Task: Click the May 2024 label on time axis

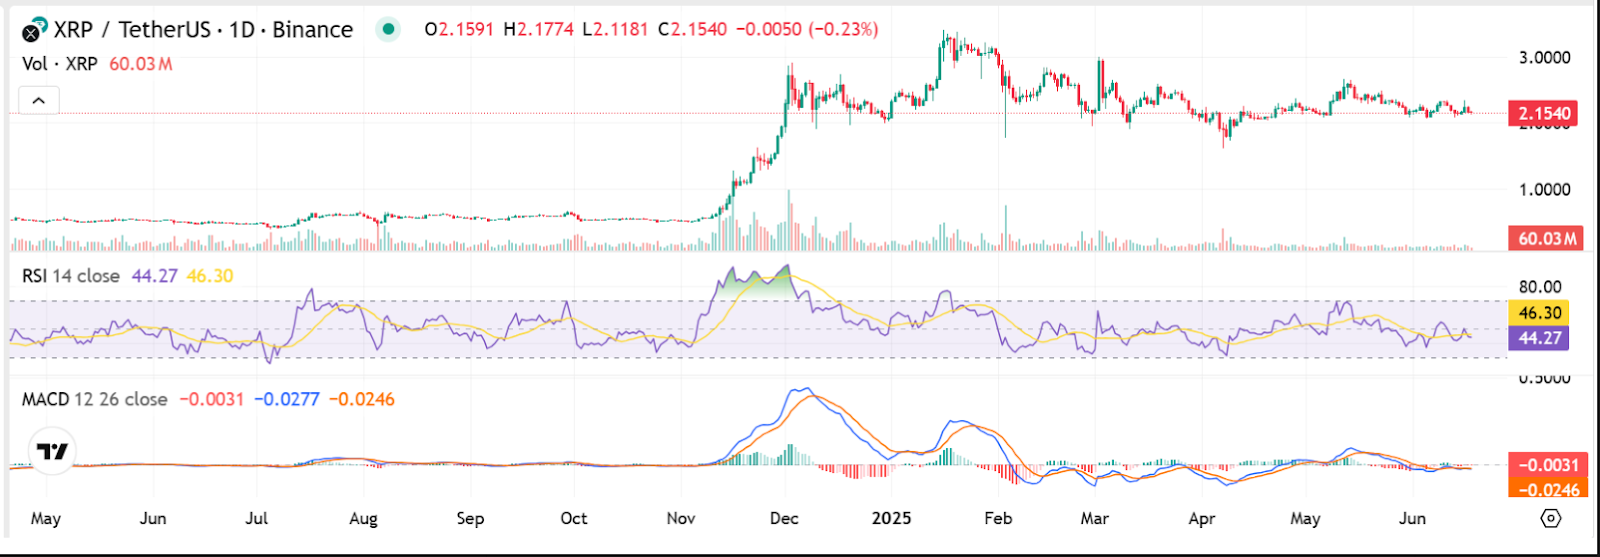Action: click(x=46, y=518)
